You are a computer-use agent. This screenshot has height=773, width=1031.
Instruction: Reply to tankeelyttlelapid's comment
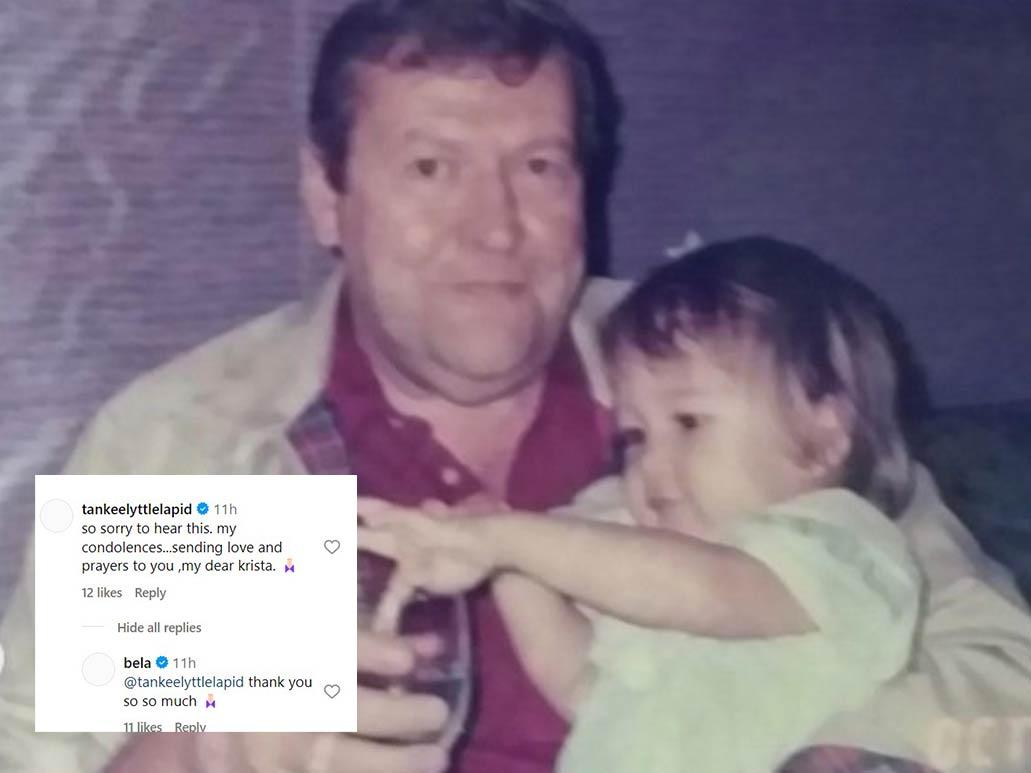151,593
